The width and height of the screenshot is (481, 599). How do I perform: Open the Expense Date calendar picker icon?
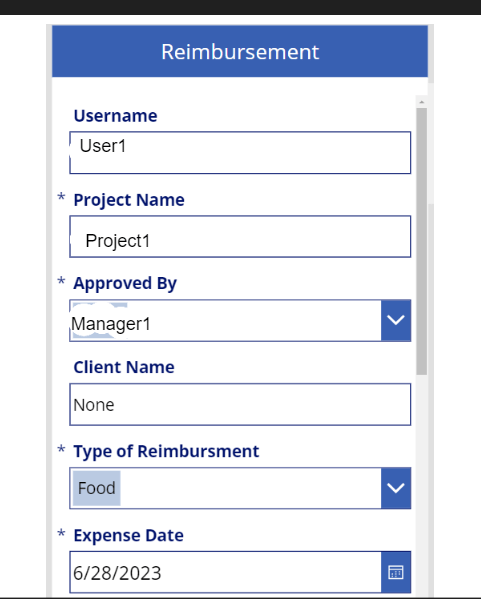(x=396, y=572)
